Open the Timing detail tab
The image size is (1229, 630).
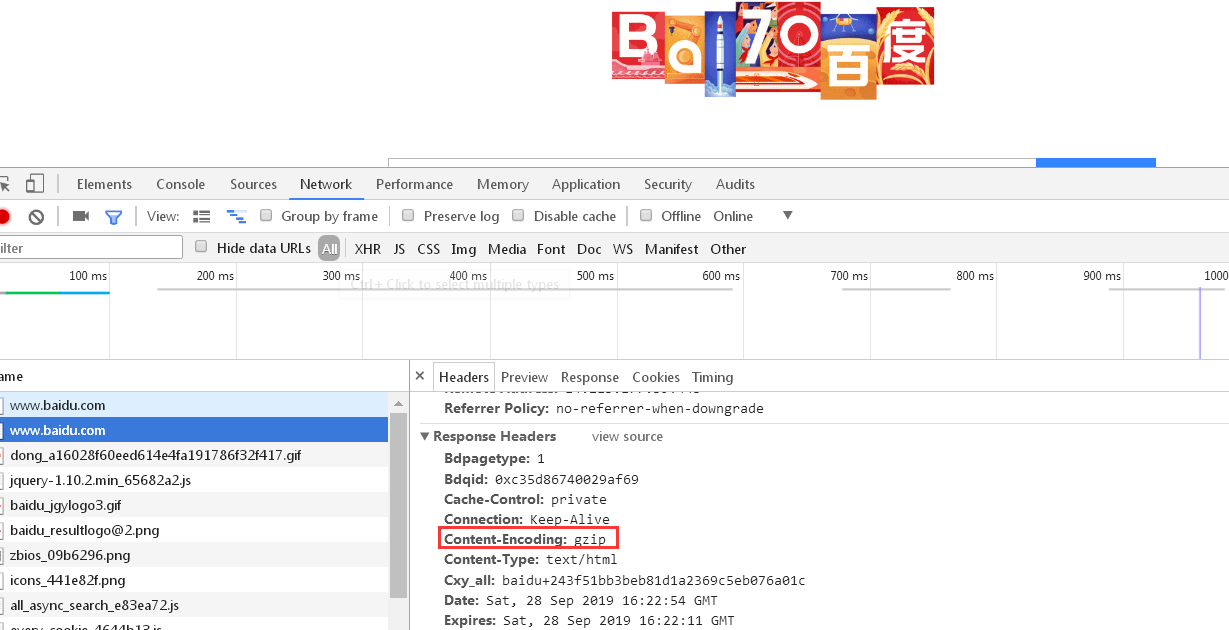[713, 377]
